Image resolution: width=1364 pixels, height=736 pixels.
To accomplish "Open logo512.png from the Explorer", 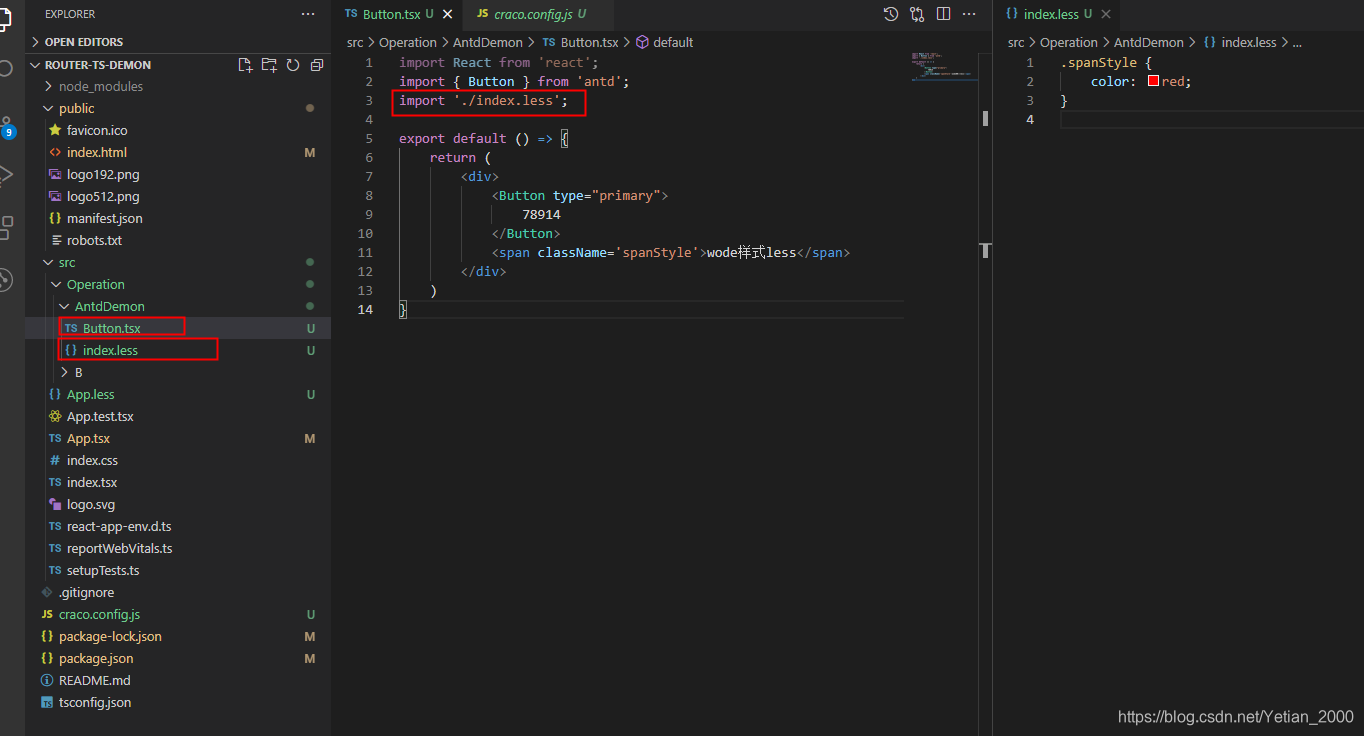I will coord(103,197).
